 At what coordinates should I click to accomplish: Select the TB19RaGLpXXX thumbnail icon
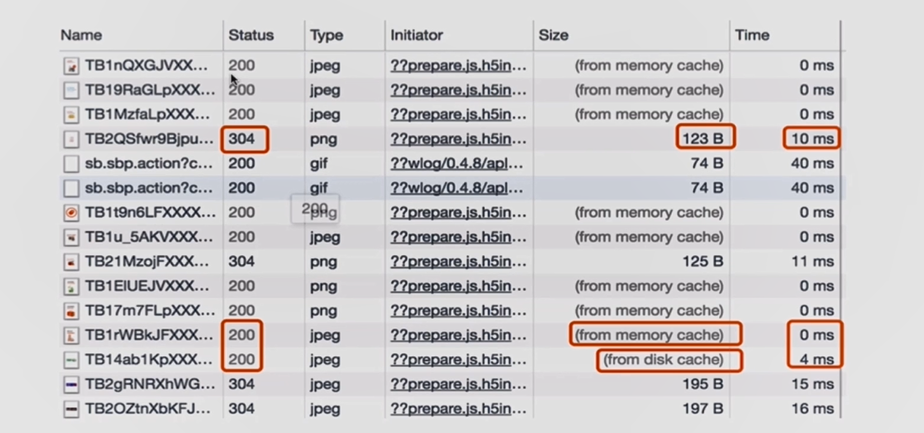point(71,90)
